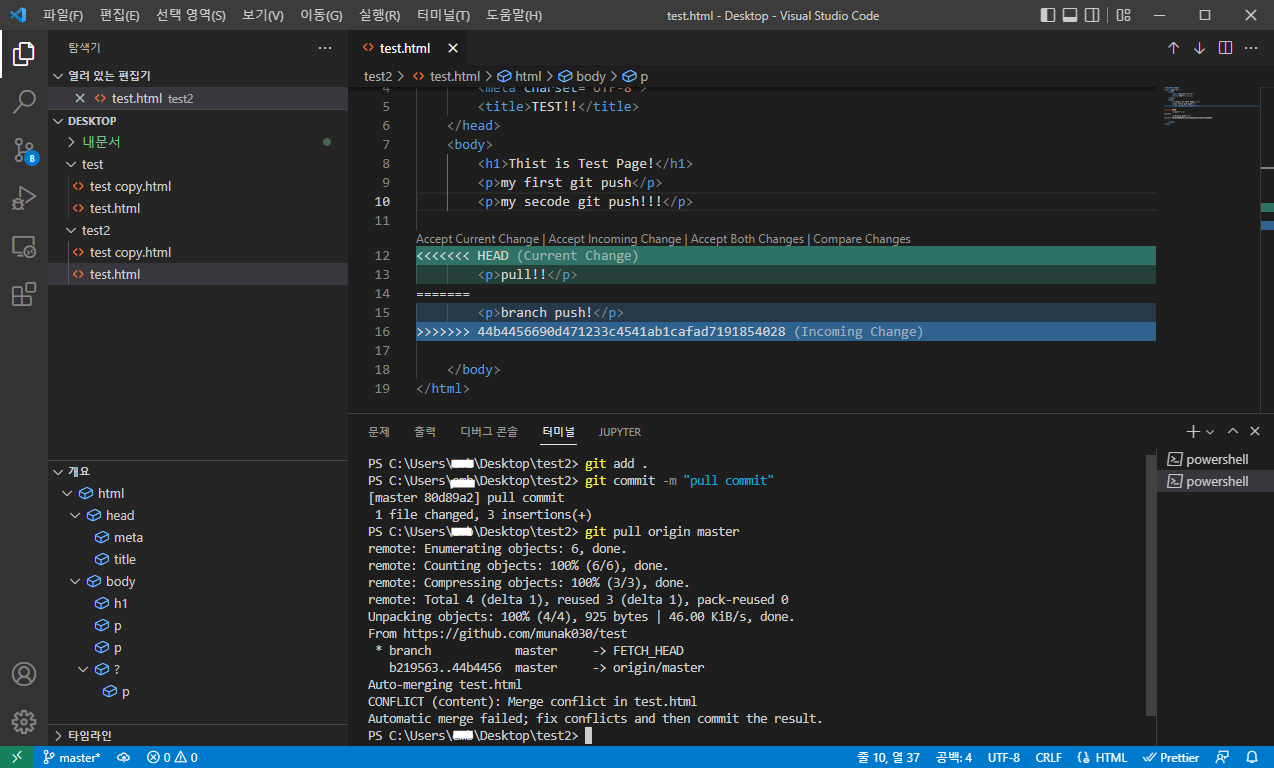Open the 파일(F) menu
The width and height of the screenshot is (1274, 768).
point(63,15)
